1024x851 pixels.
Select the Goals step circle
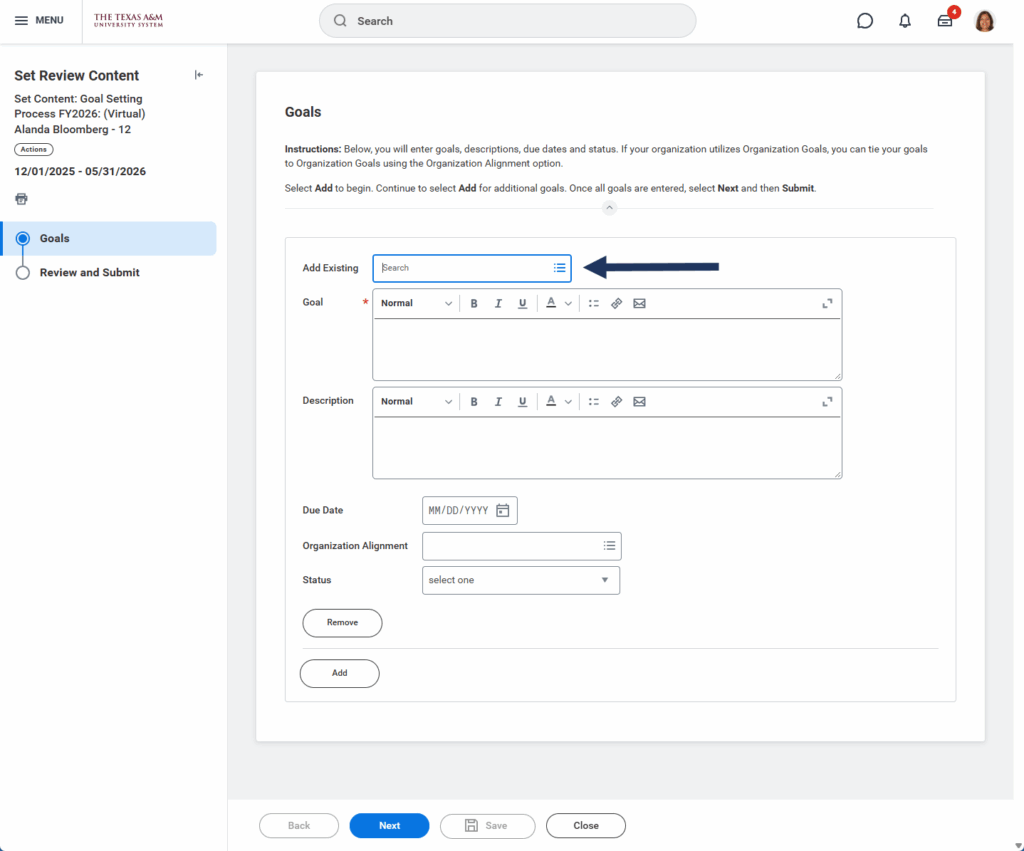click(22, 238)
